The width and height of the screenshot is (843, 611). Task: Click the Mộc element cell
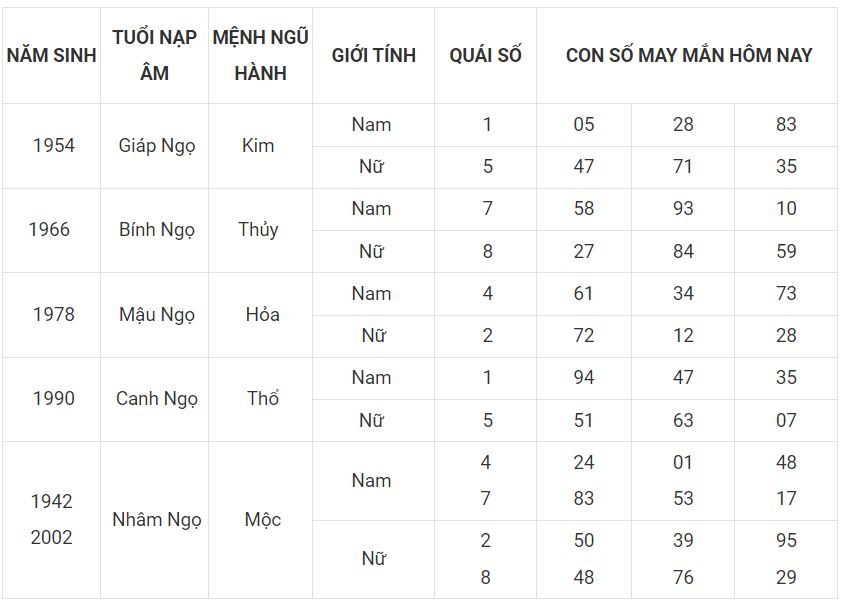(262, 520)
